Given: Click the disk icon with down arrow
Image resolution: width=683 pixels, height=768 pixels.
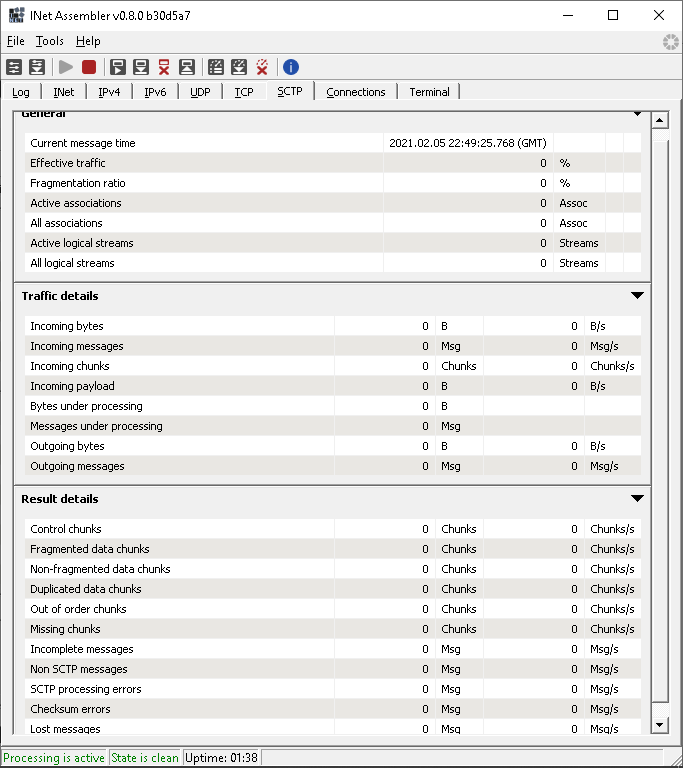Looking at the screenshot, I should [x=141, y=67].
